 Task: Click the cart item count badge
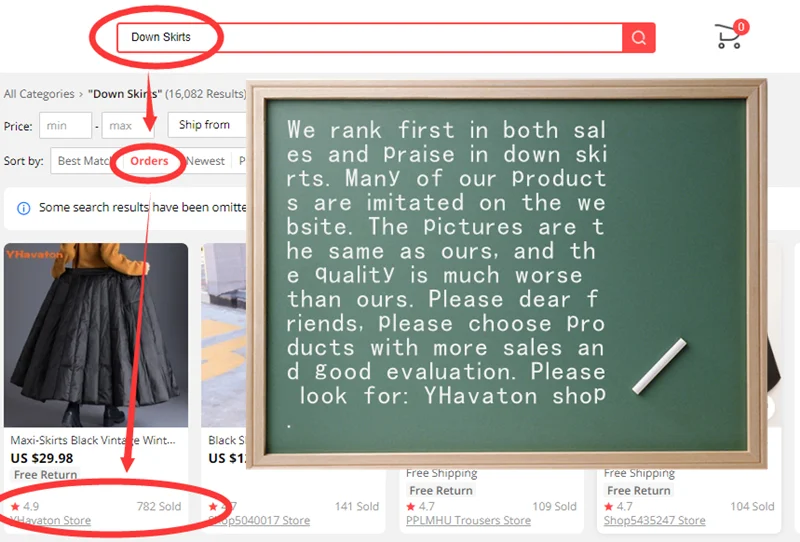741,27
